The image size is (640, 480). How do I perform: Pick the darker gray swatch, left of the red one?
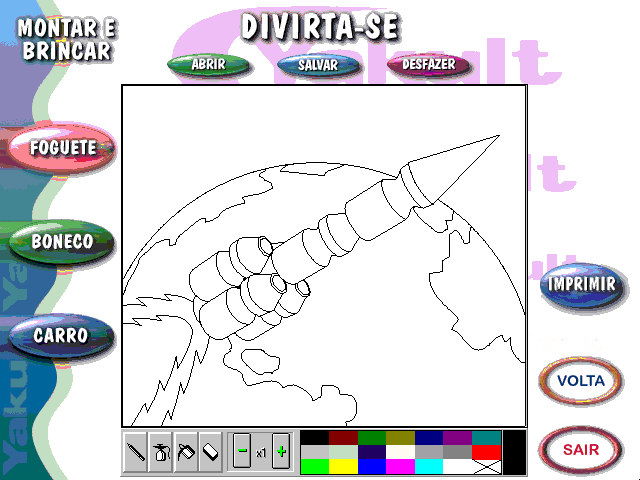[458, 452]
